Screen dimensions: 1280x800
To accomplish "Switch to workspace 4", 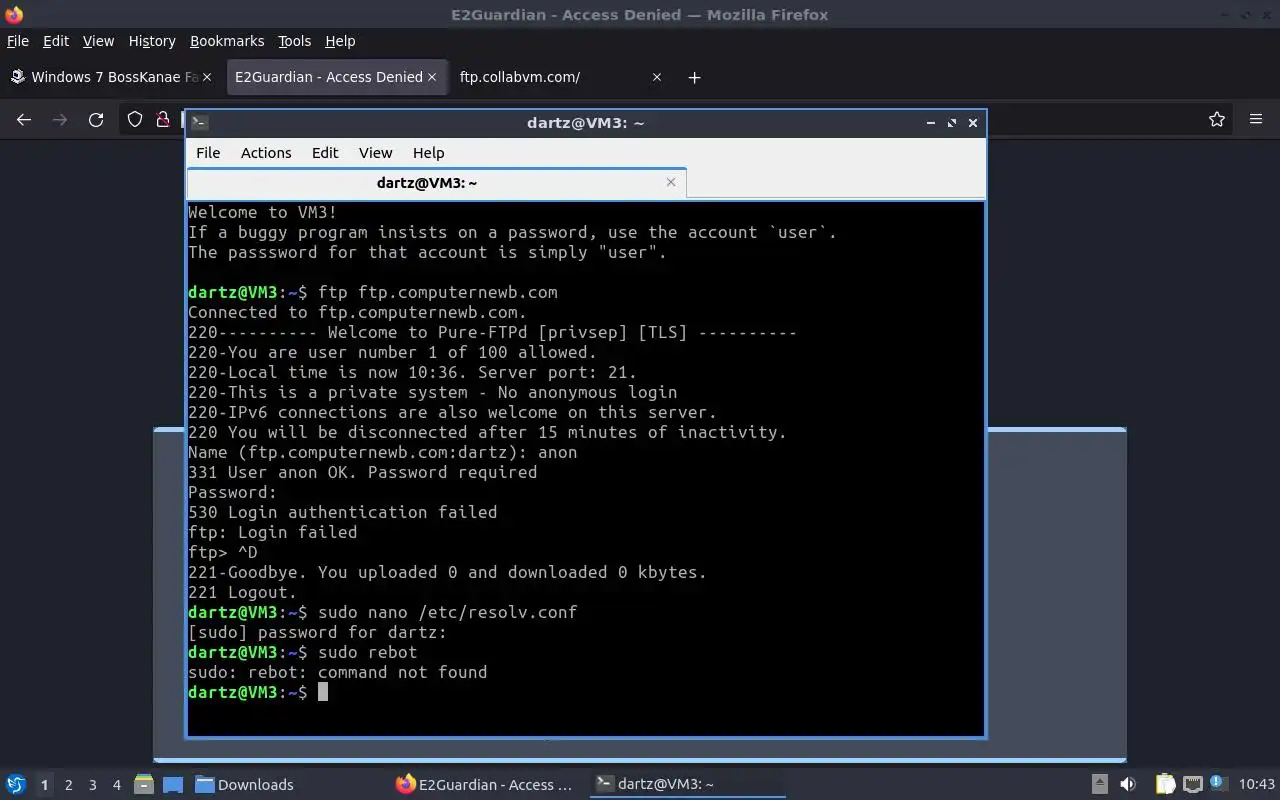I will click(116, 785).
